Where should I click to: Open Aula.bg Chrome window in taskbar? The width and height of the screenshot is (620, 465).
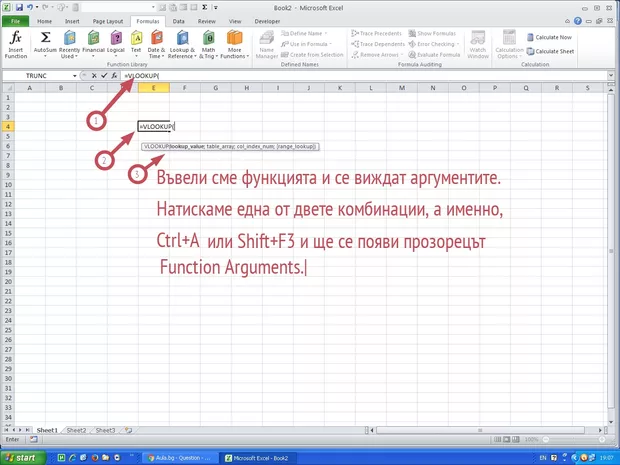coord(179,458)
